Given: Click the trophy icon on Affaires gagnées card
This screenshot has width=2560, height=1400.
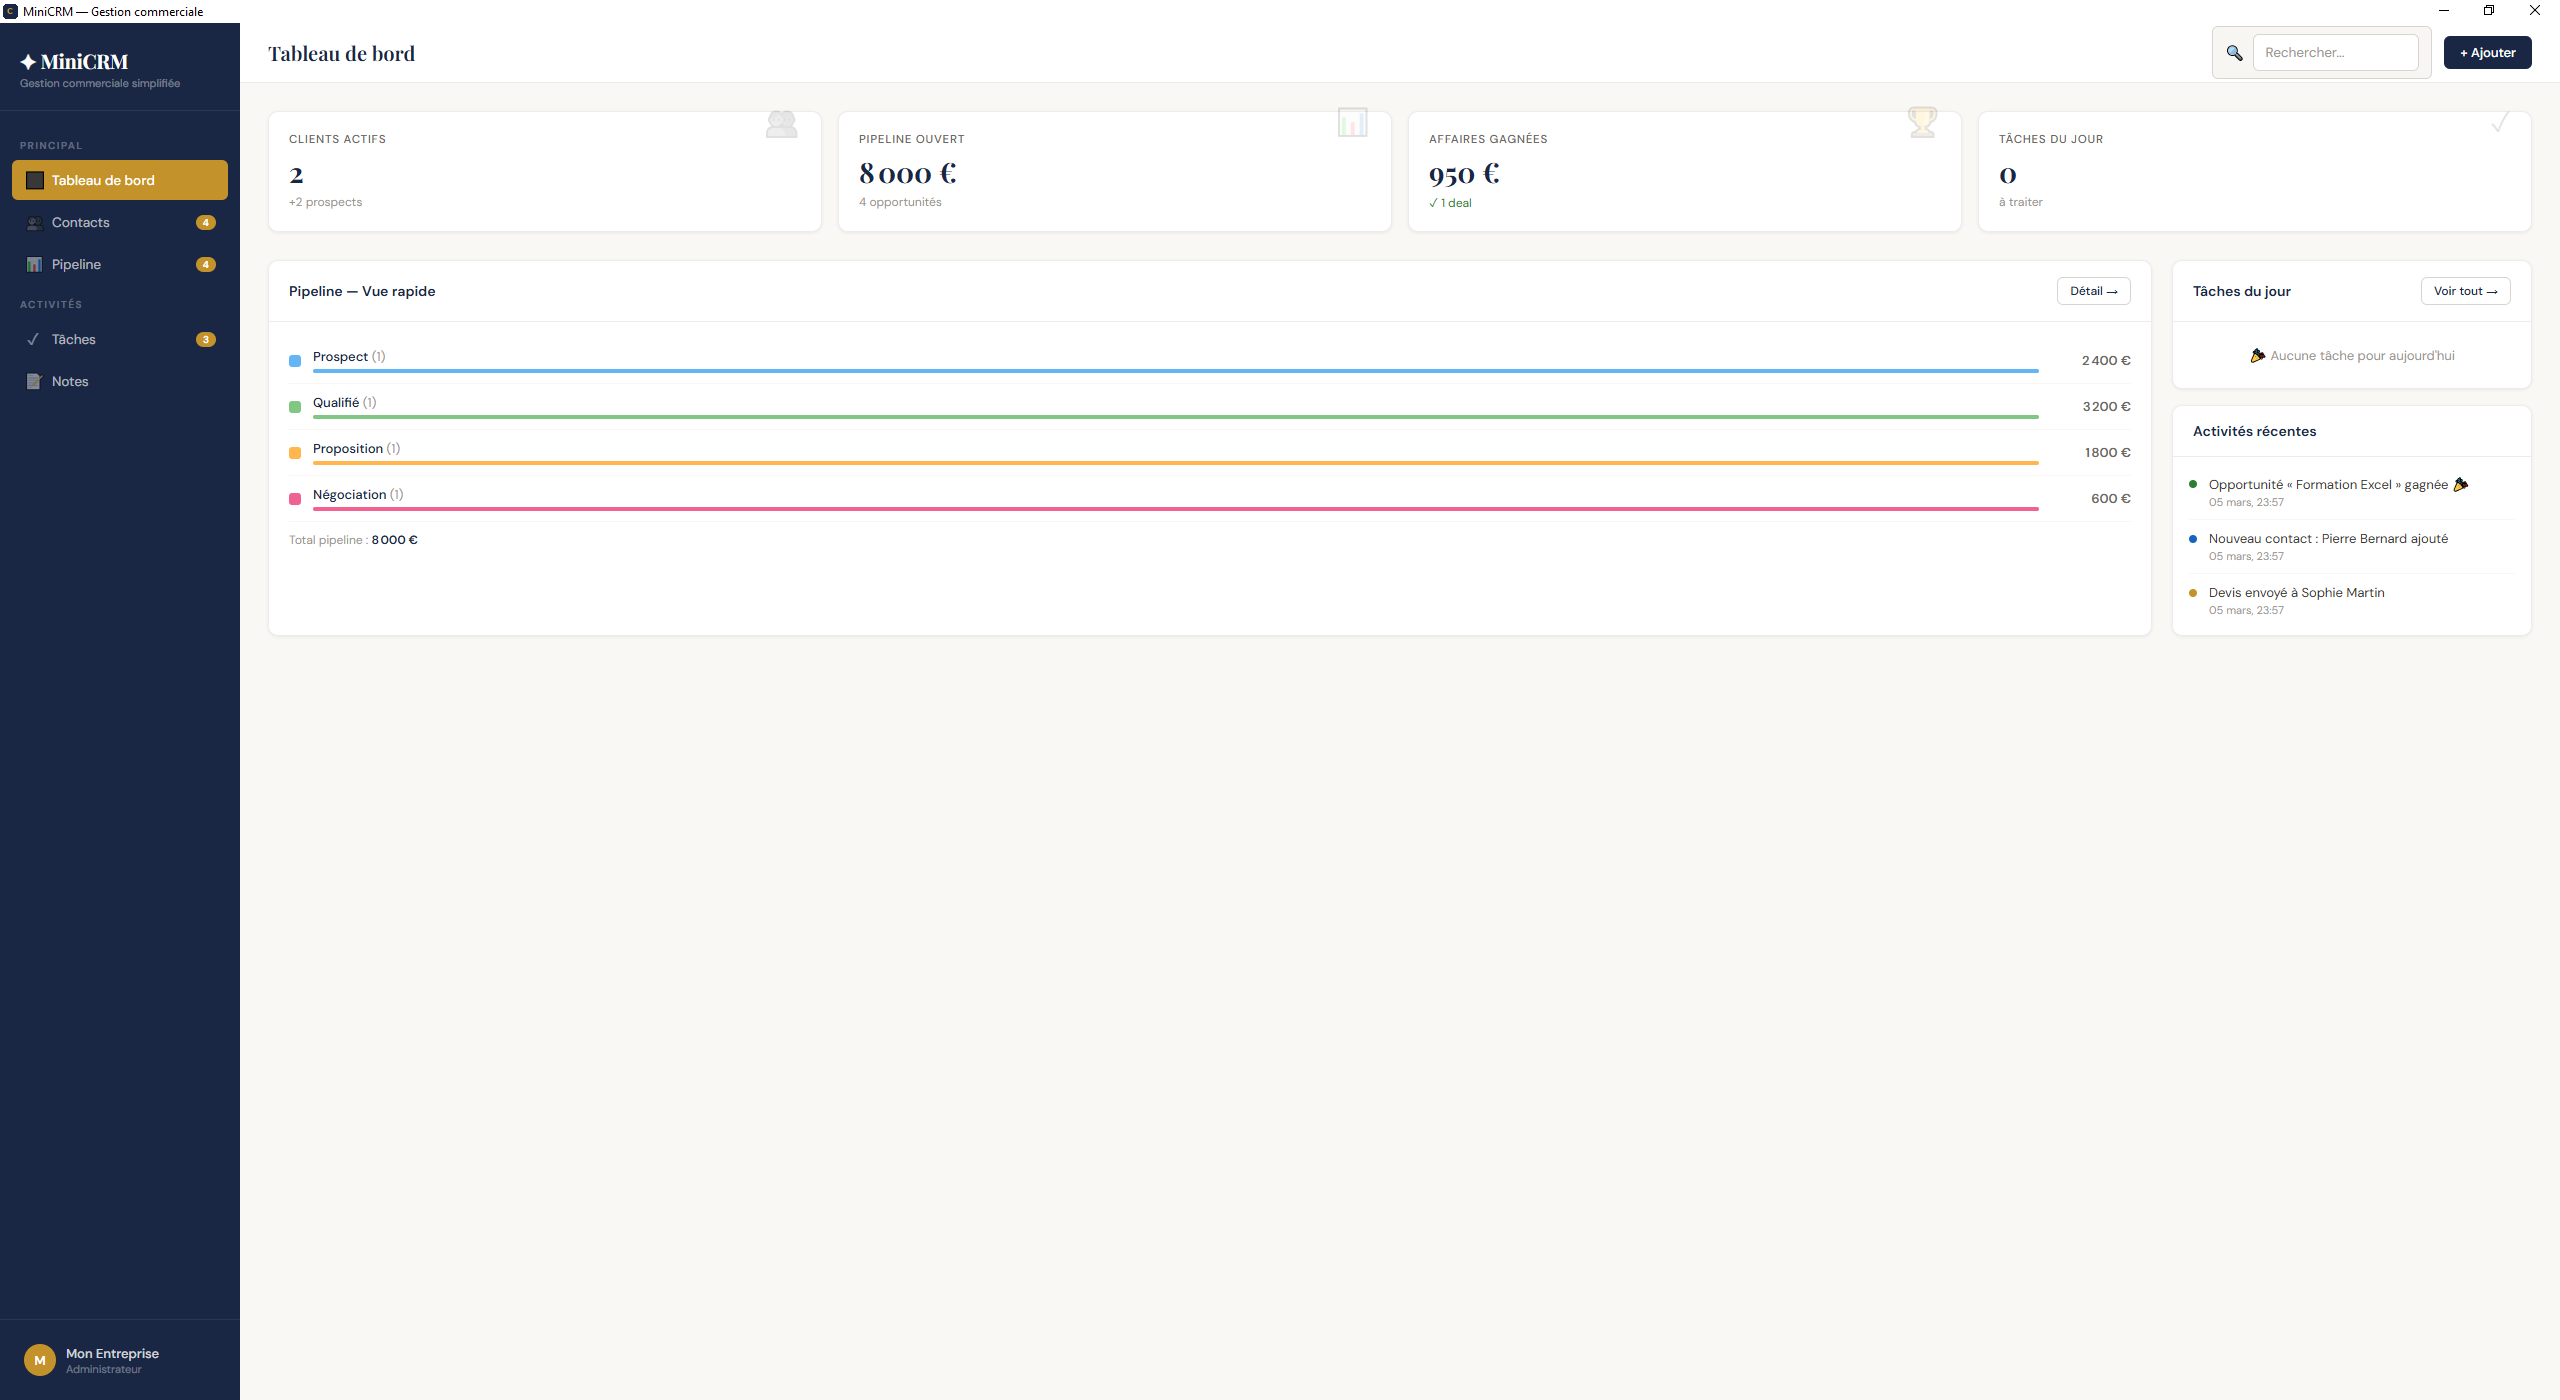Looking at the screenshot, I should click(x=1922, y=123).
